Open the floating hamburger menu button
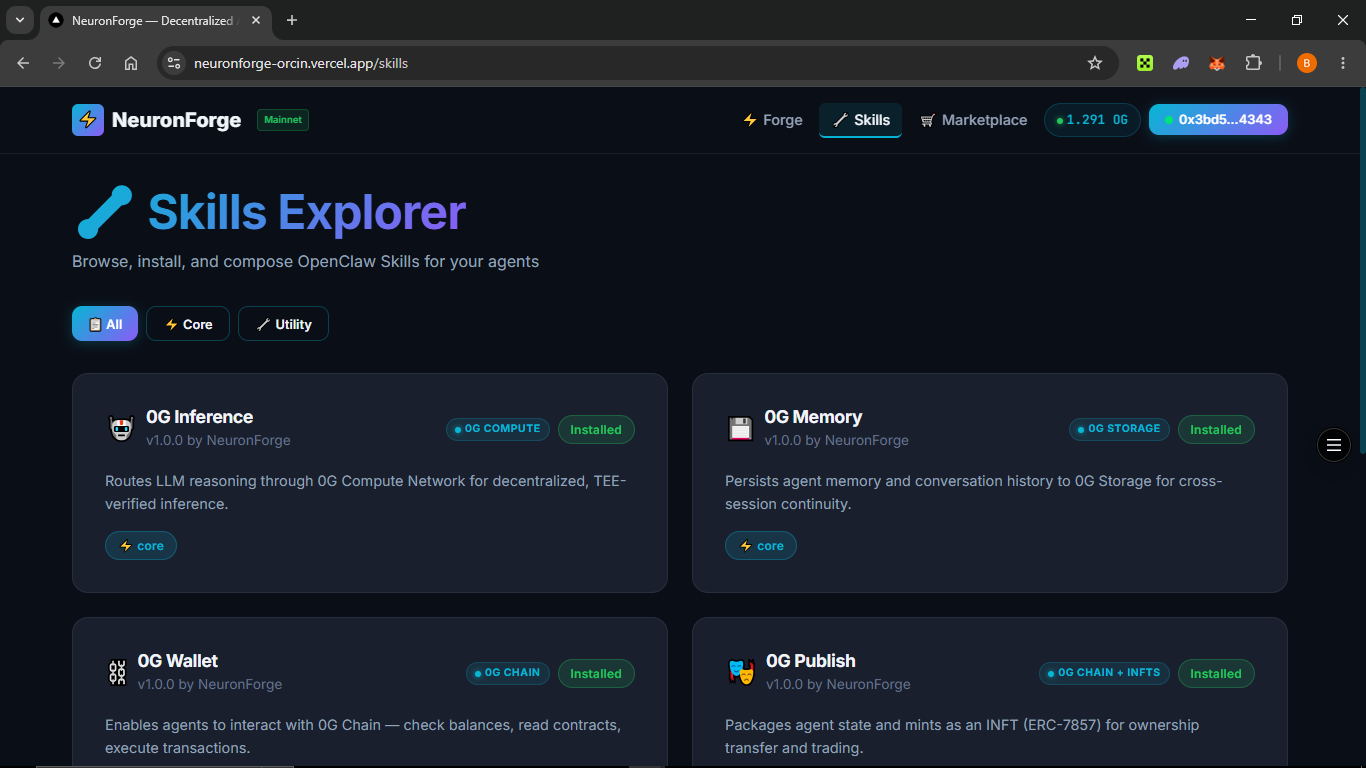The image size is (1366, 768). click(x=1333, y=445)
